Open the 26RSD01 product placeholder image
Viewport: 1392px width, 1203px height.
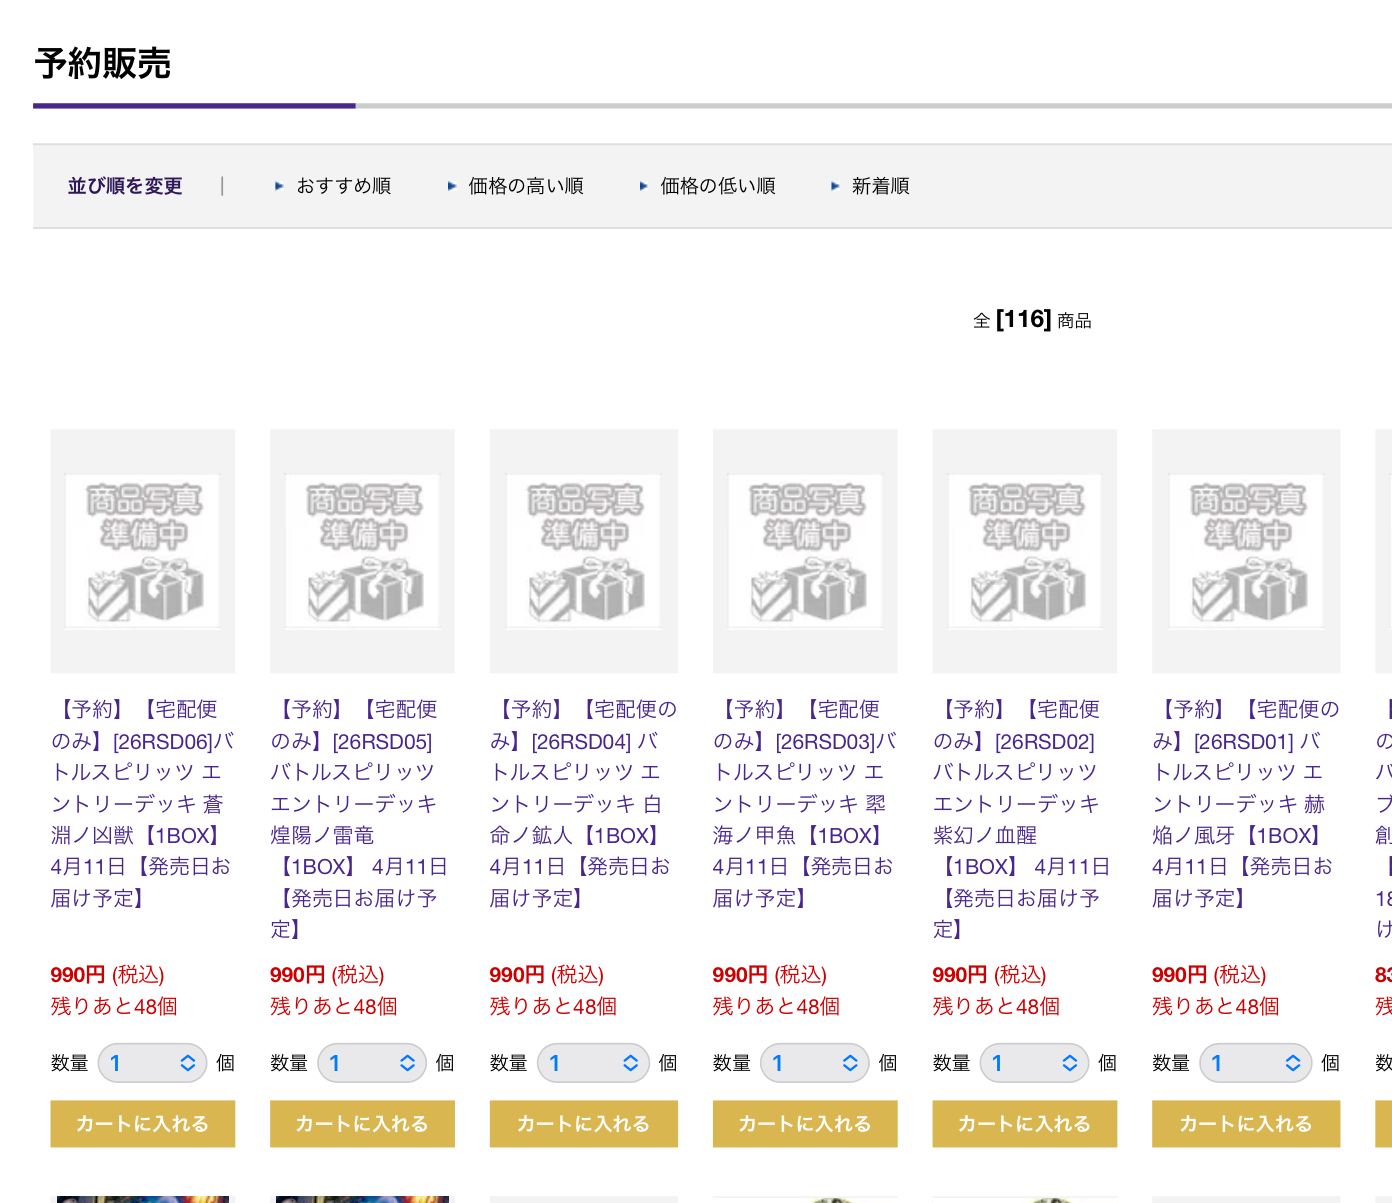tap(1246, 551)
